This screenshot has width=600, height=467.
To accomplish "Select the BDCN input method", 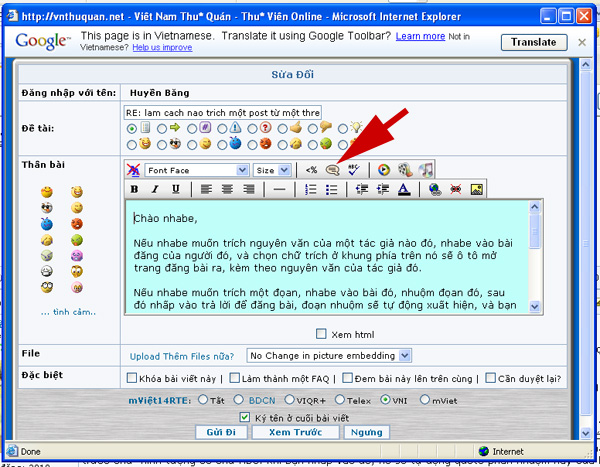I will [x=239, y=400].
